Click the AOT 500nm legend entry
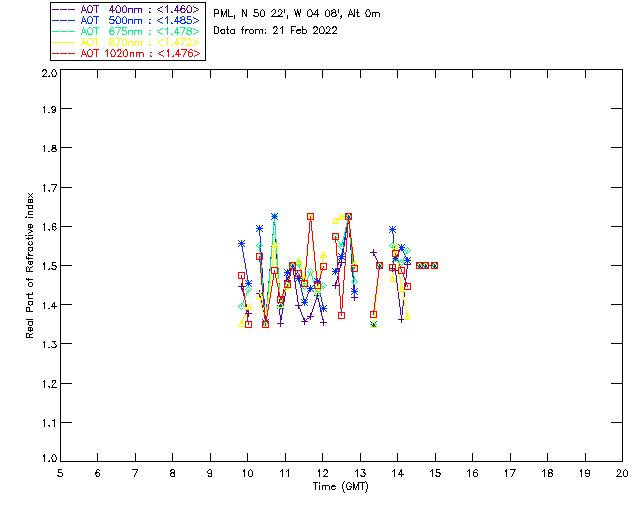This screenshot has width=640, height=512. pyautogui.click(x=126, y=20)
